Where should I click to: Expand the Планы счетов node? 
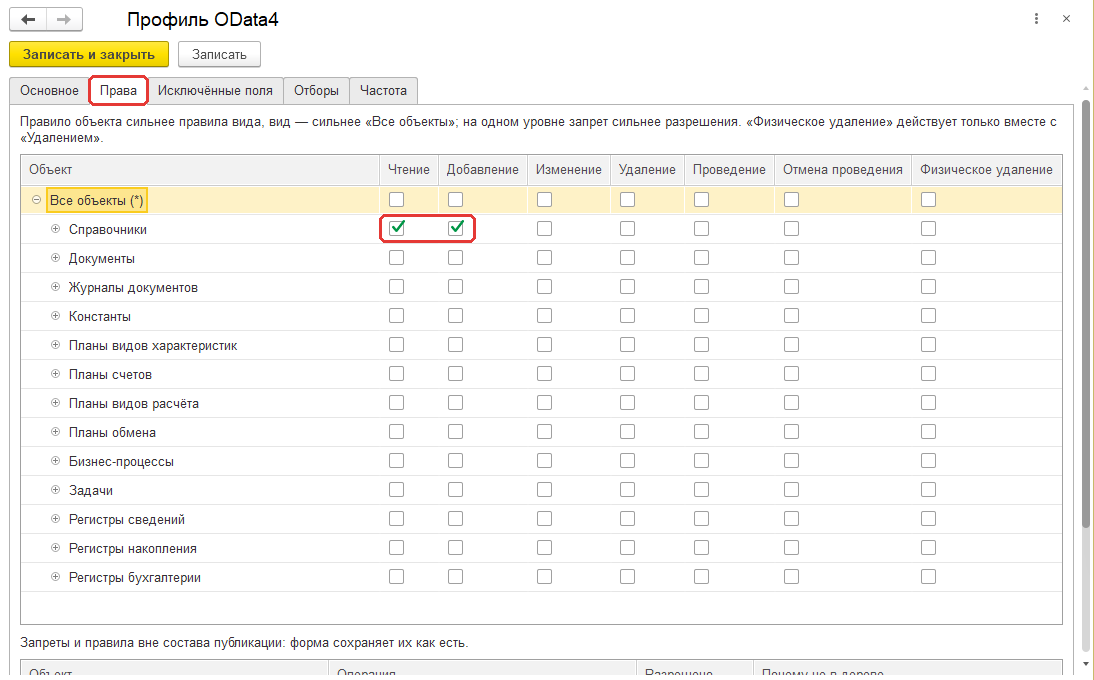pos(55,374)
